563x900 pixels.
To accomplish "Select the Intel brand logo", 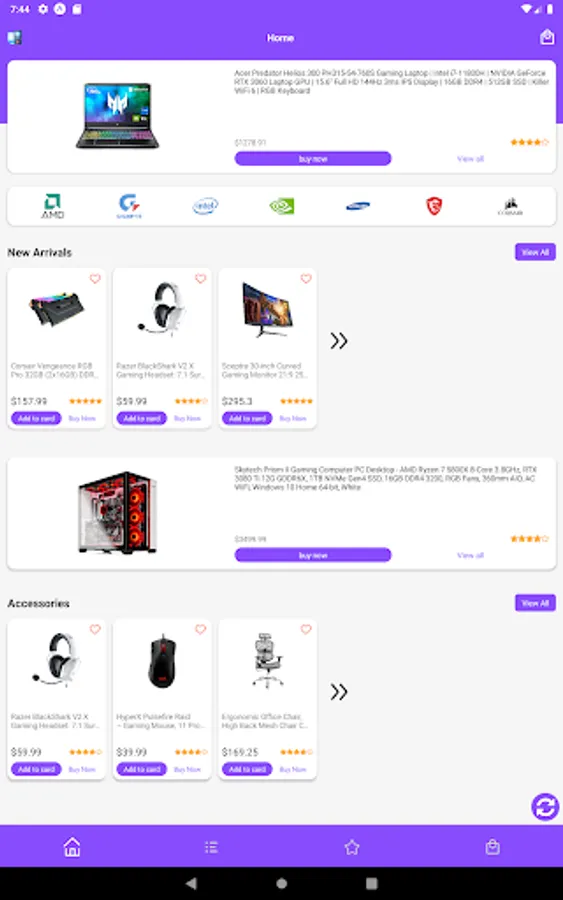I will [x=205, y=205].
